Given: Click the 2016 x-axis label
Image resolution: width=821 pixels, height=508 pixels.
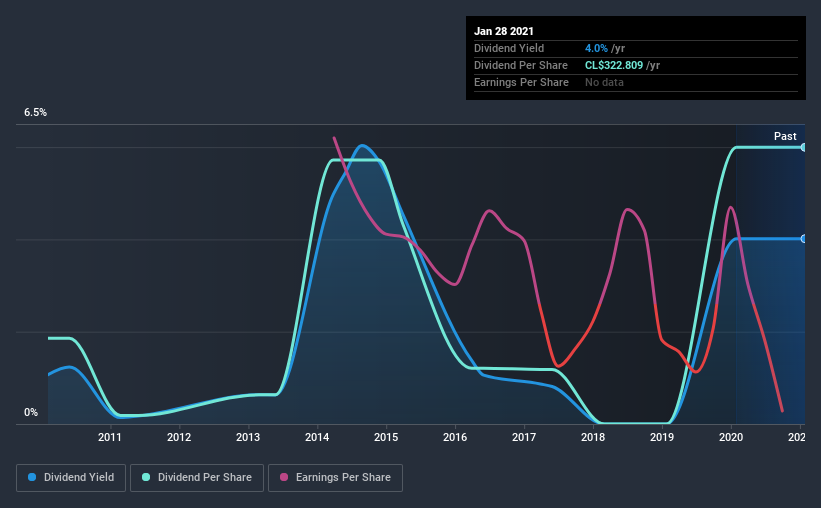Looking at the screenshot, I should point(455,437).
